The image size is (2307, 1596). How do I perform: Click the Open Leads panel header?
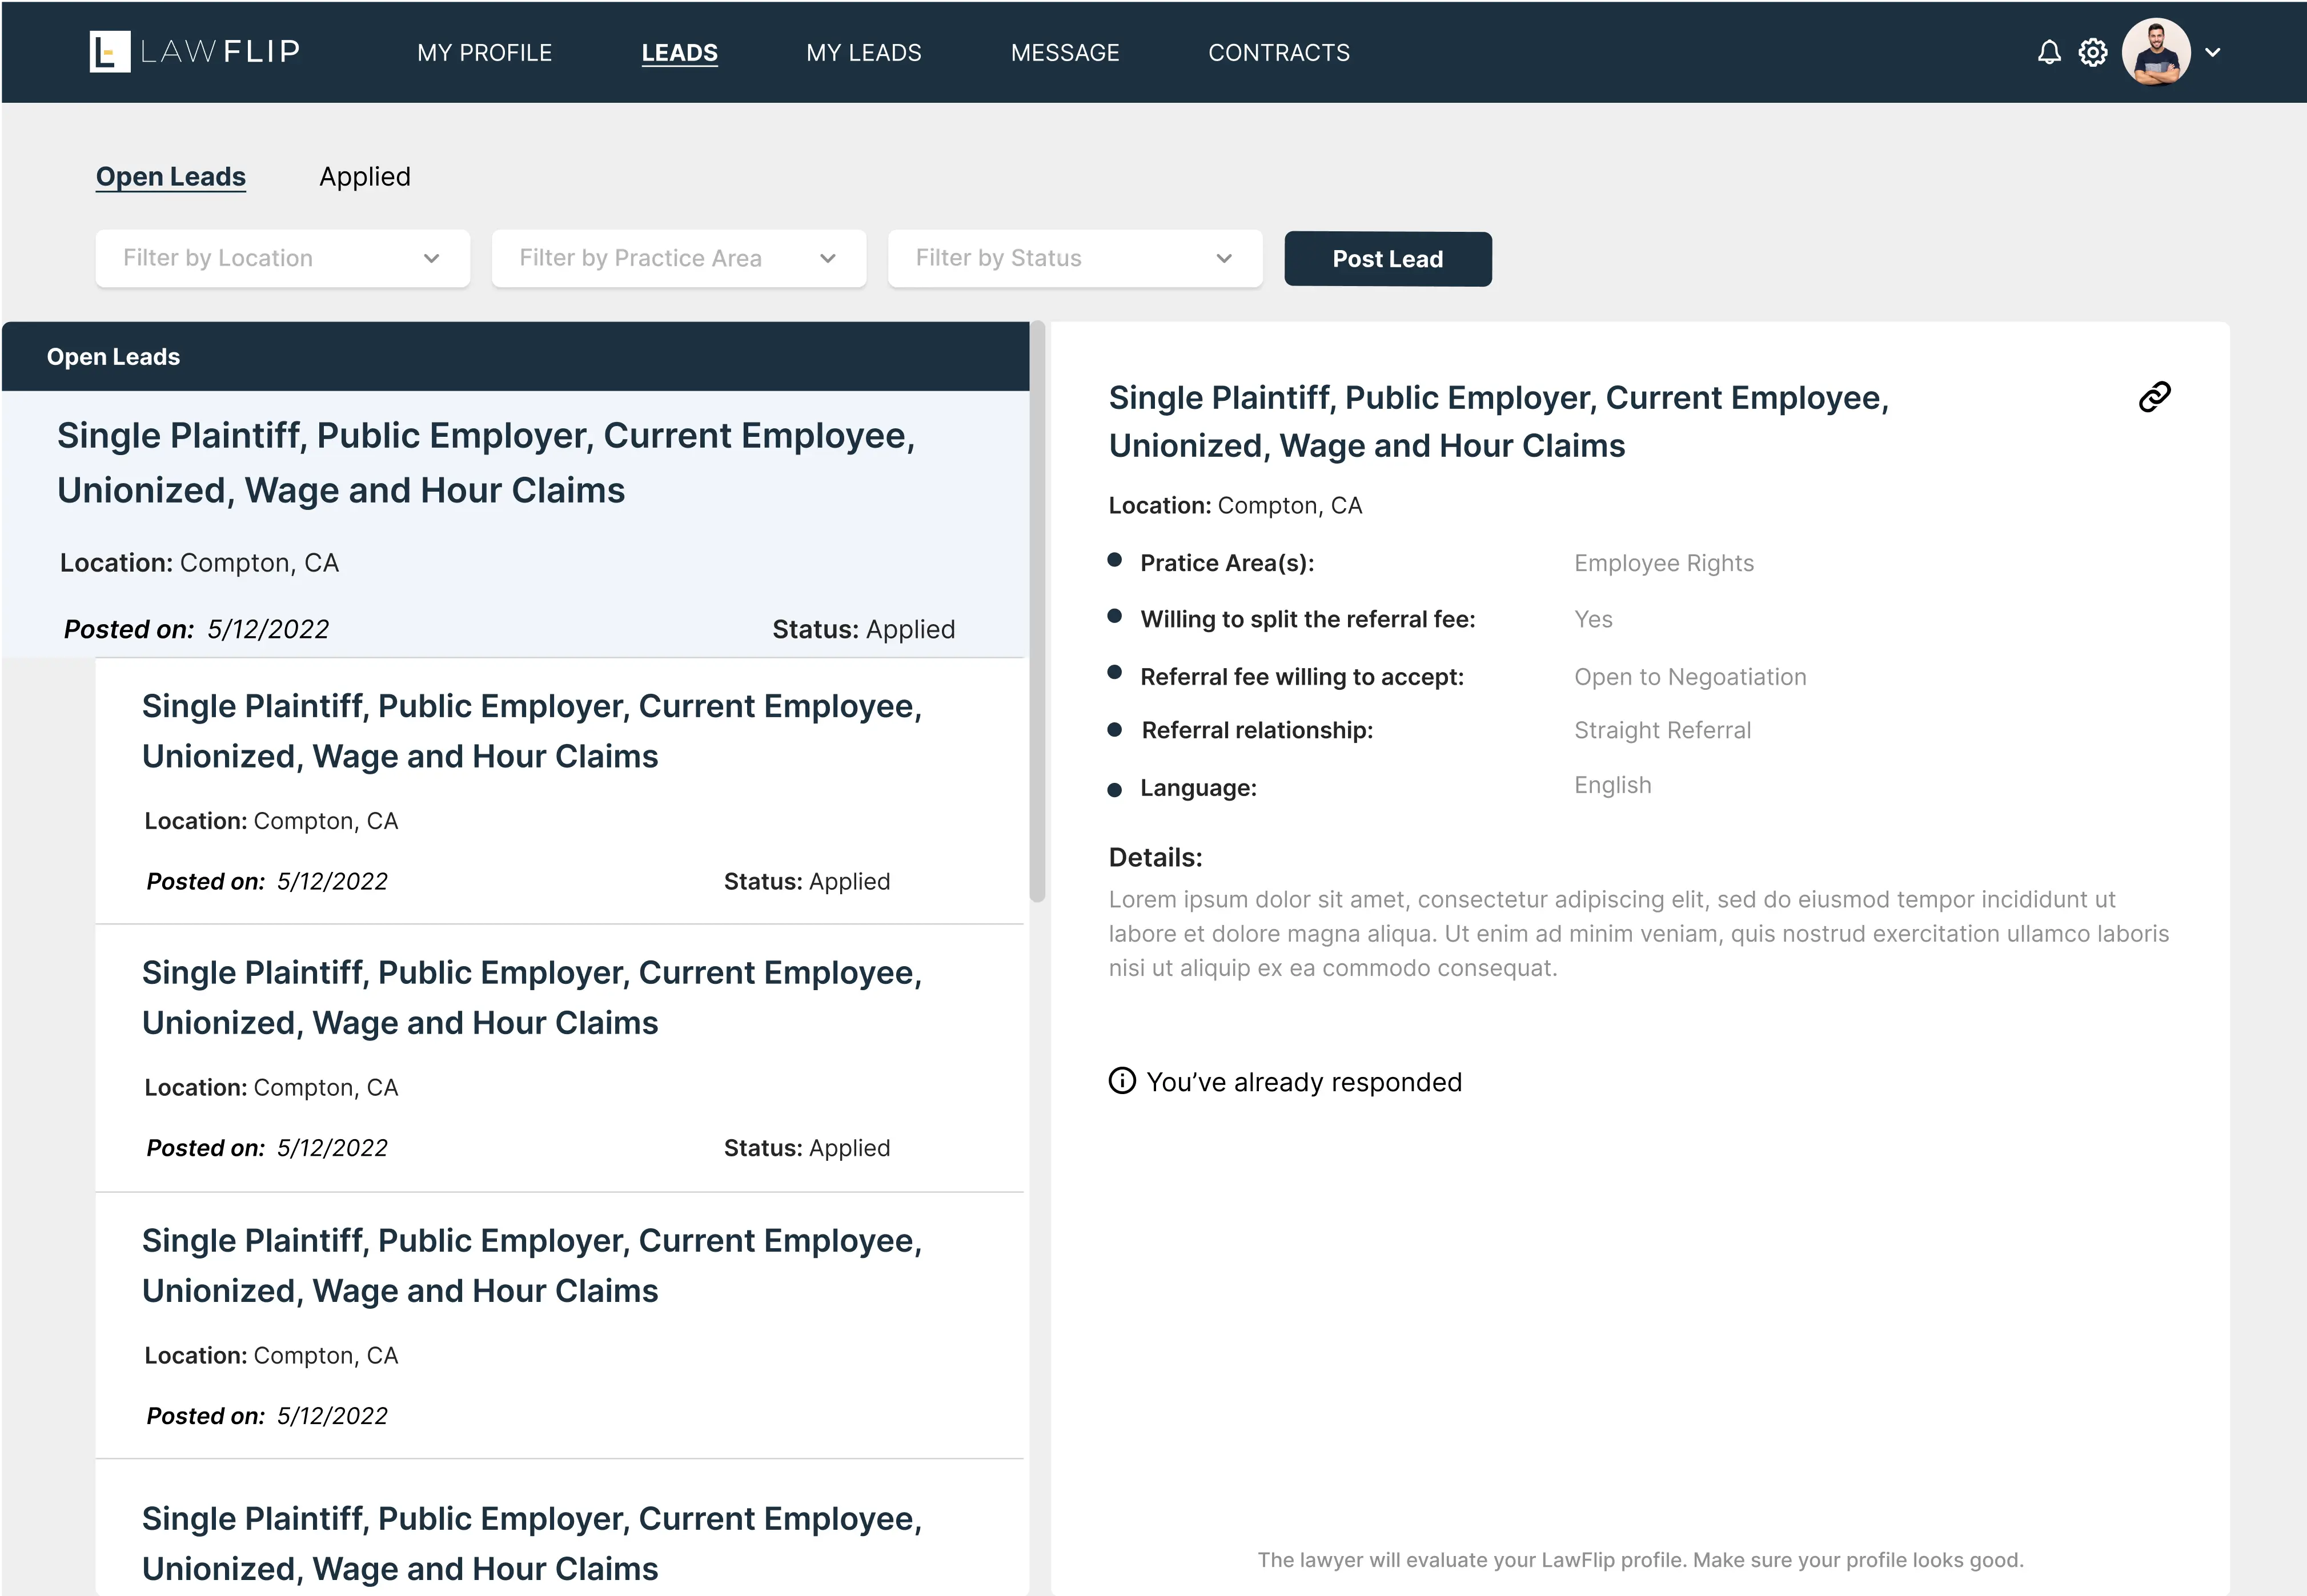[x=515, y=357]
